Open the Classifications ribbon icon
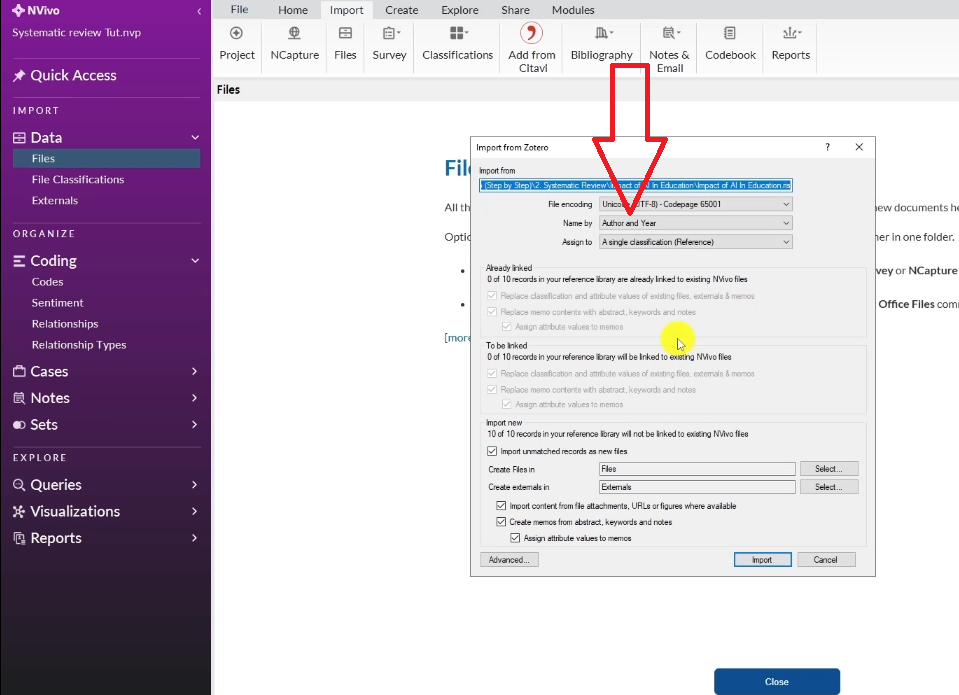 tap(457, 33)
